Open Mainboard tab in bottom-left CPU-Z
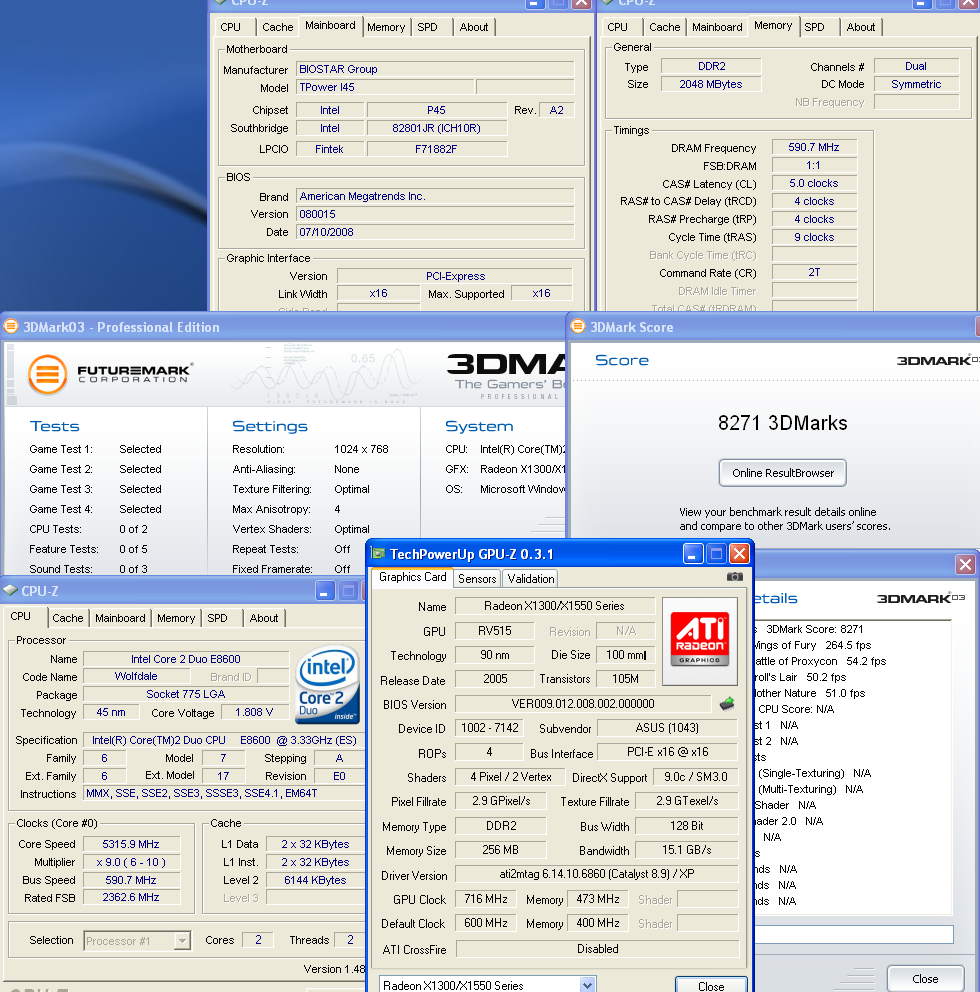The height and width of the screenshot is (992, 980). pyautogui.click(x=120, y=618)
